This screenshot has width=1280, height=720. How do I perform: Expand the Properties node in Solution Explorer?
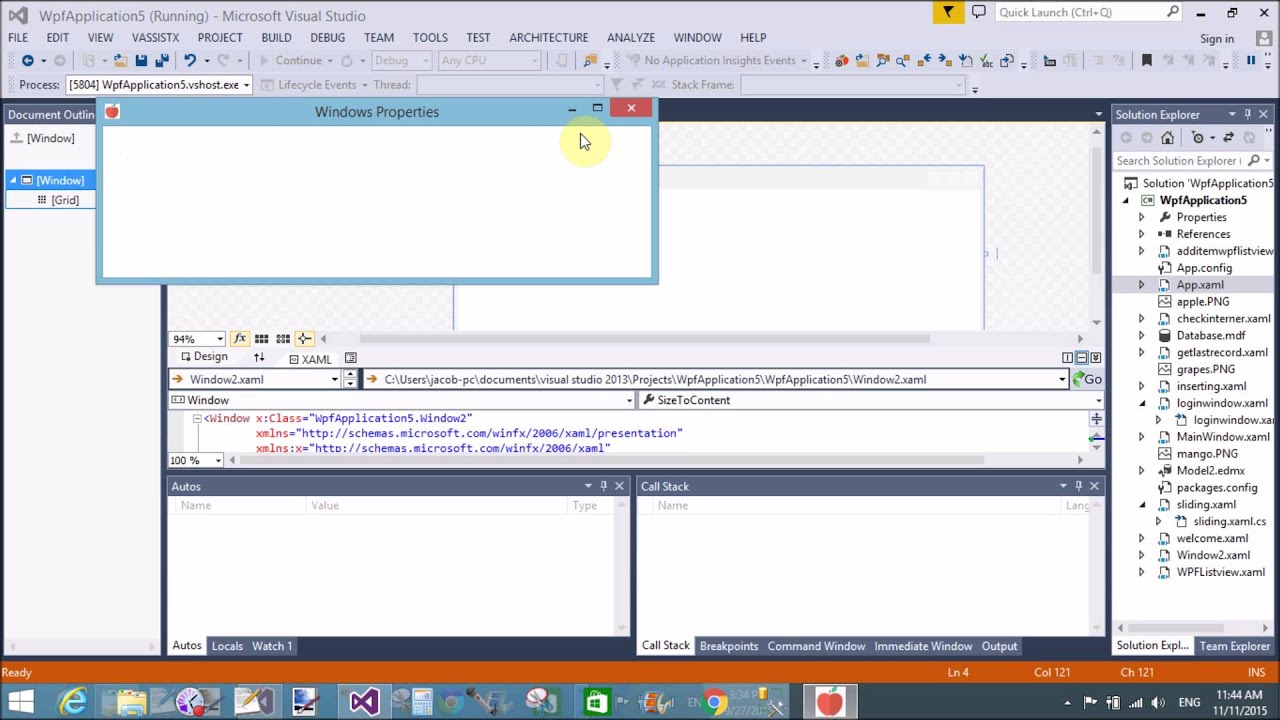click(1141, 217)
